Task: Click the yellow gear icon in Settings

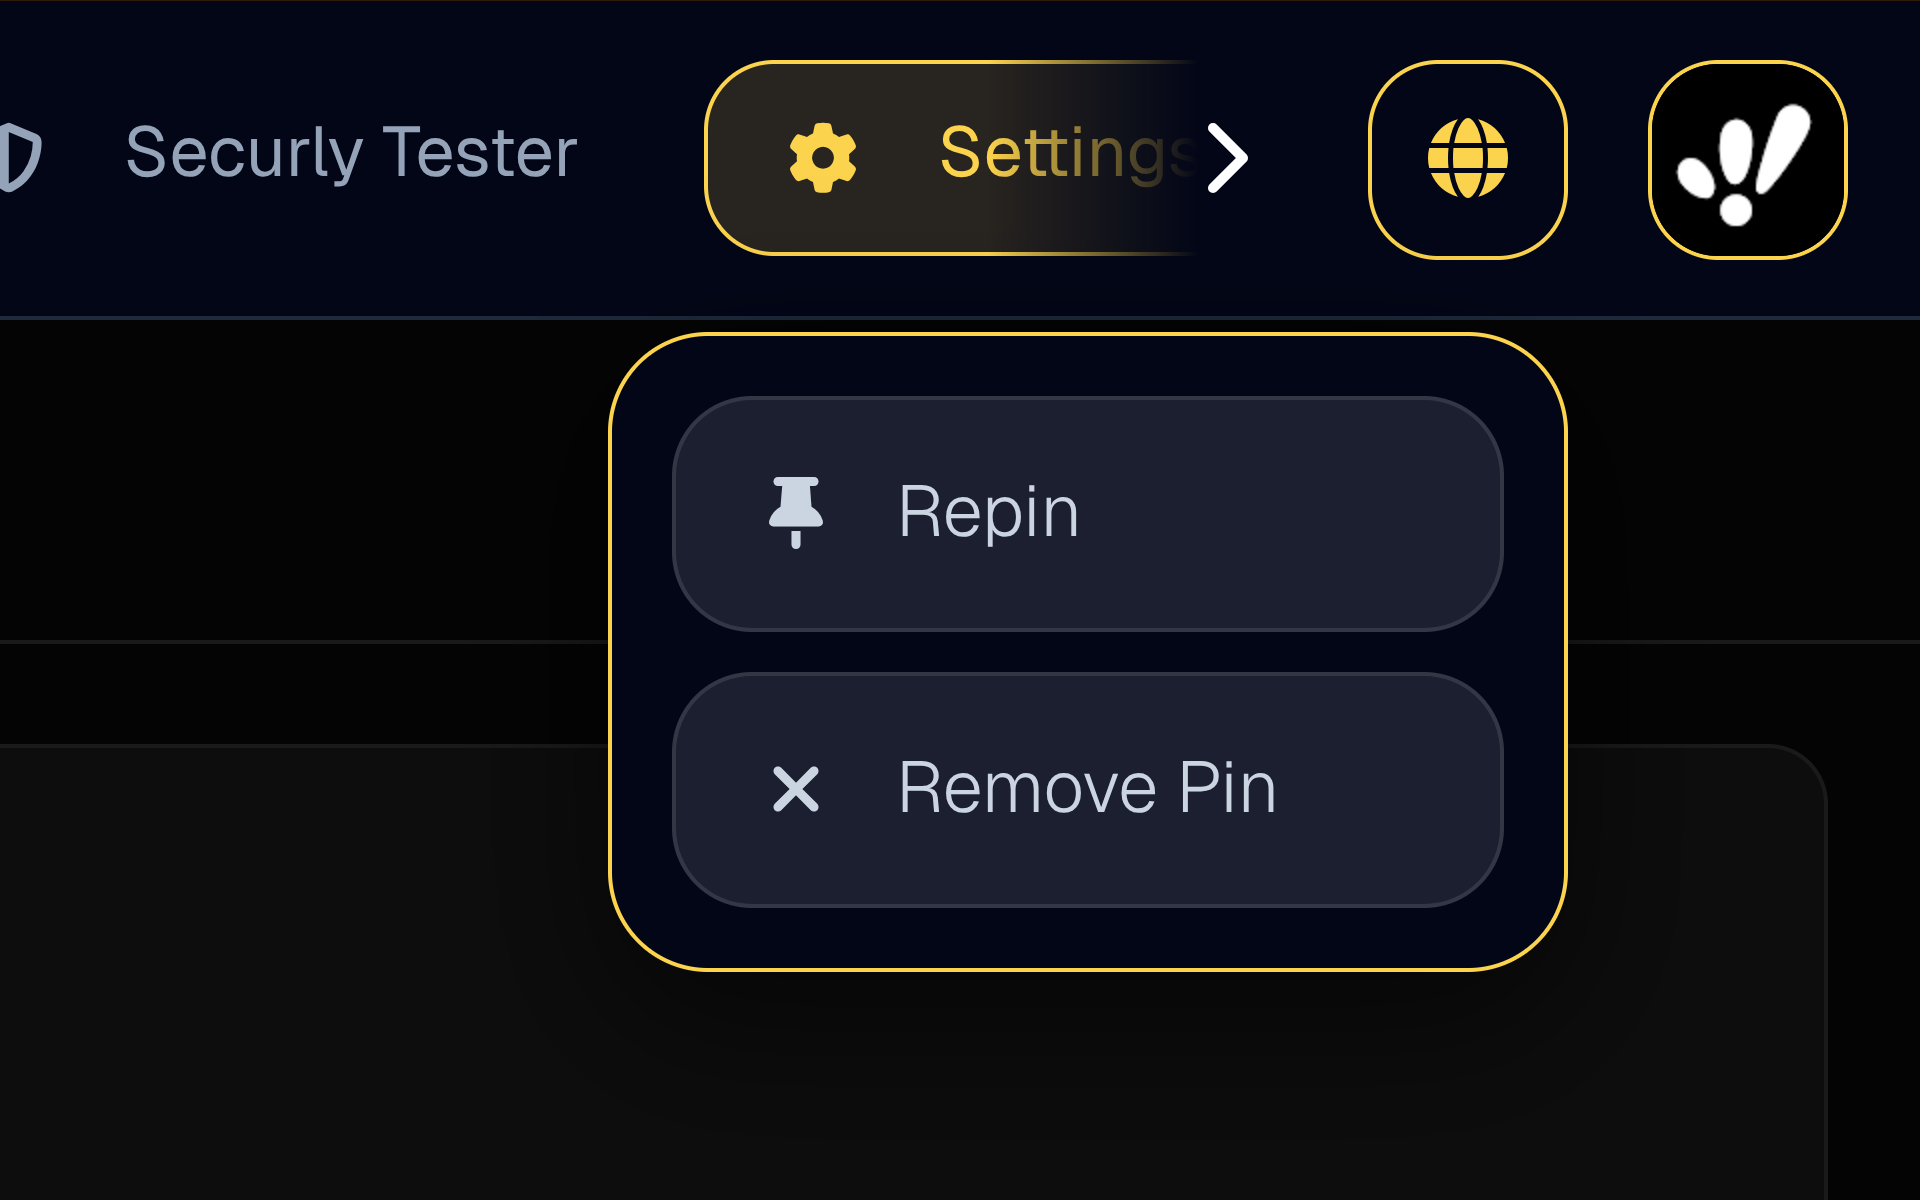Action: [822, 158]
